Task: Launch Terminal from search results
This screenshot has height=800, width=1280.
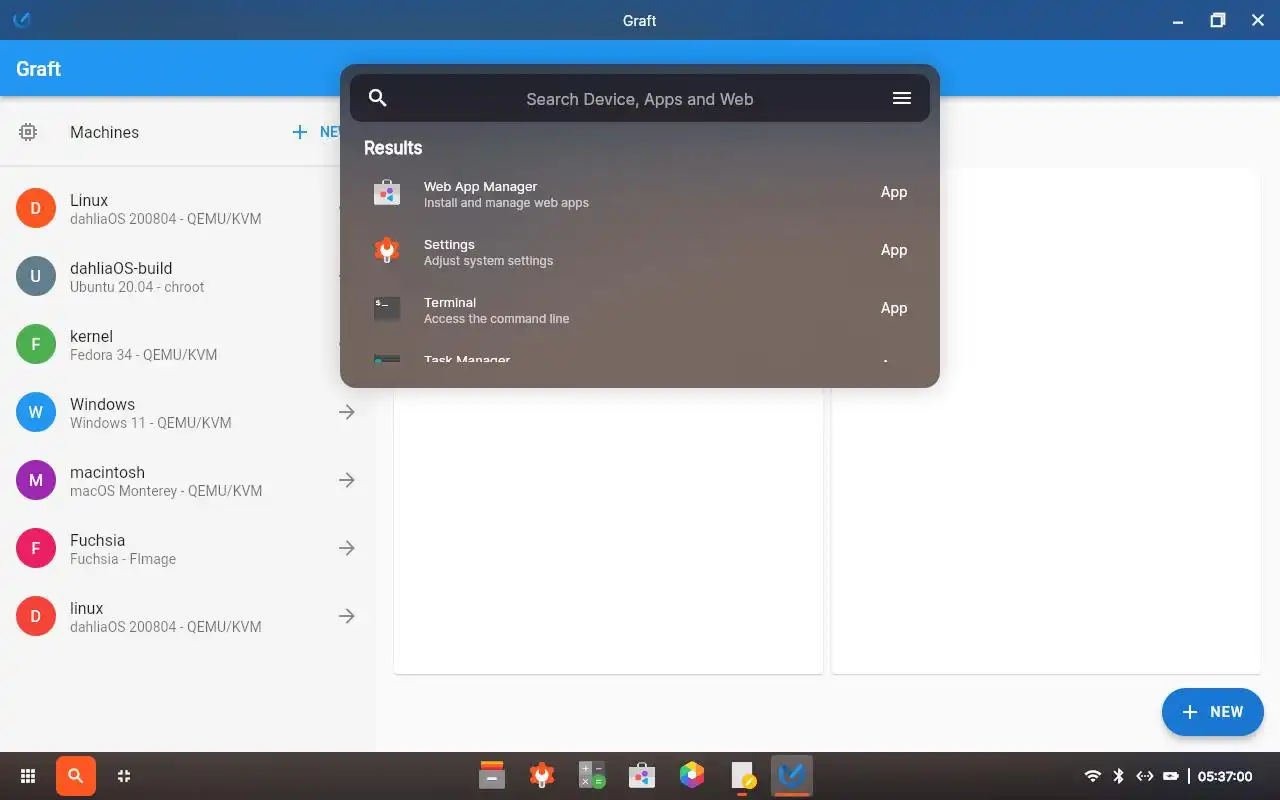Action: [x=640, y=309]
